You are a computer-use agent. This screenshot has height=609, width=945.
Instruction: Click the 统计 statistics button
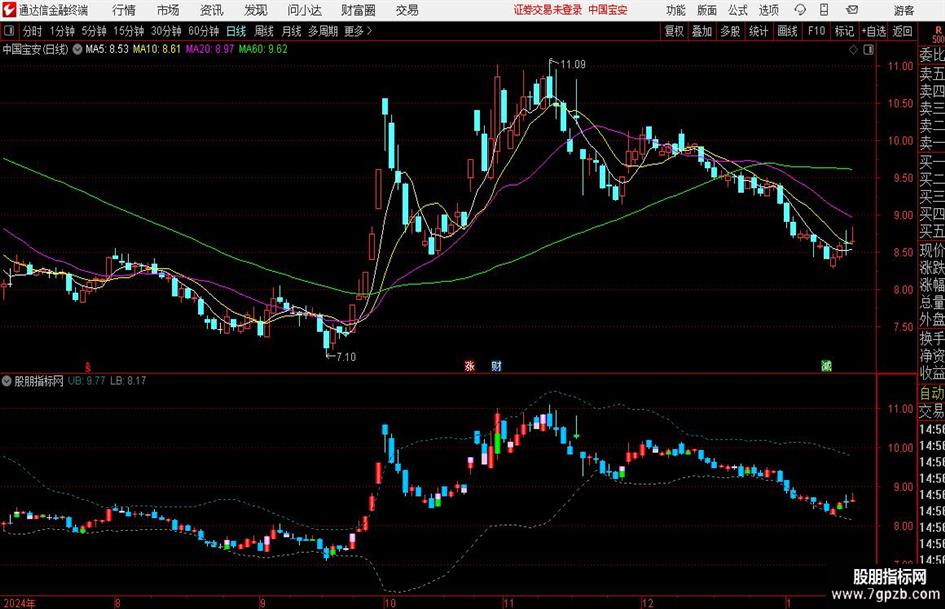coord(759,31)
